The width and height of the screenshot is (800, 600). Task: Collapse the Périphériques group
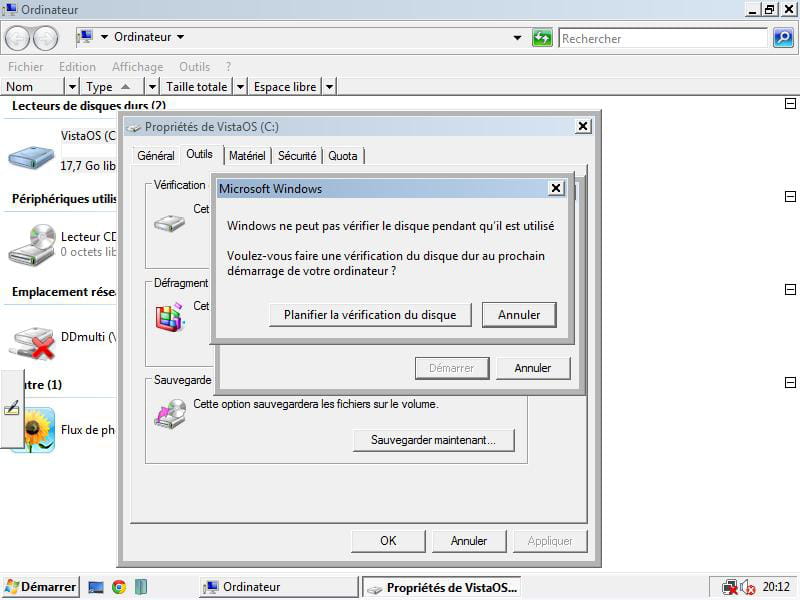pyautogui.click(x=790, y=196)
